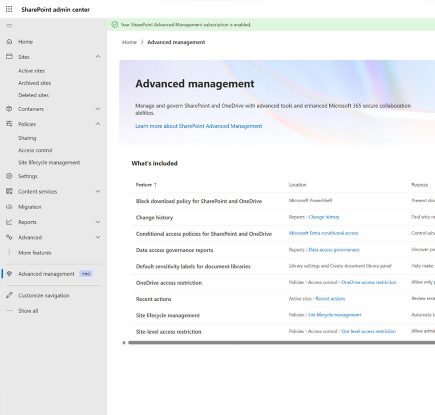Expand the Containers section chevron

tap(98, 109)
